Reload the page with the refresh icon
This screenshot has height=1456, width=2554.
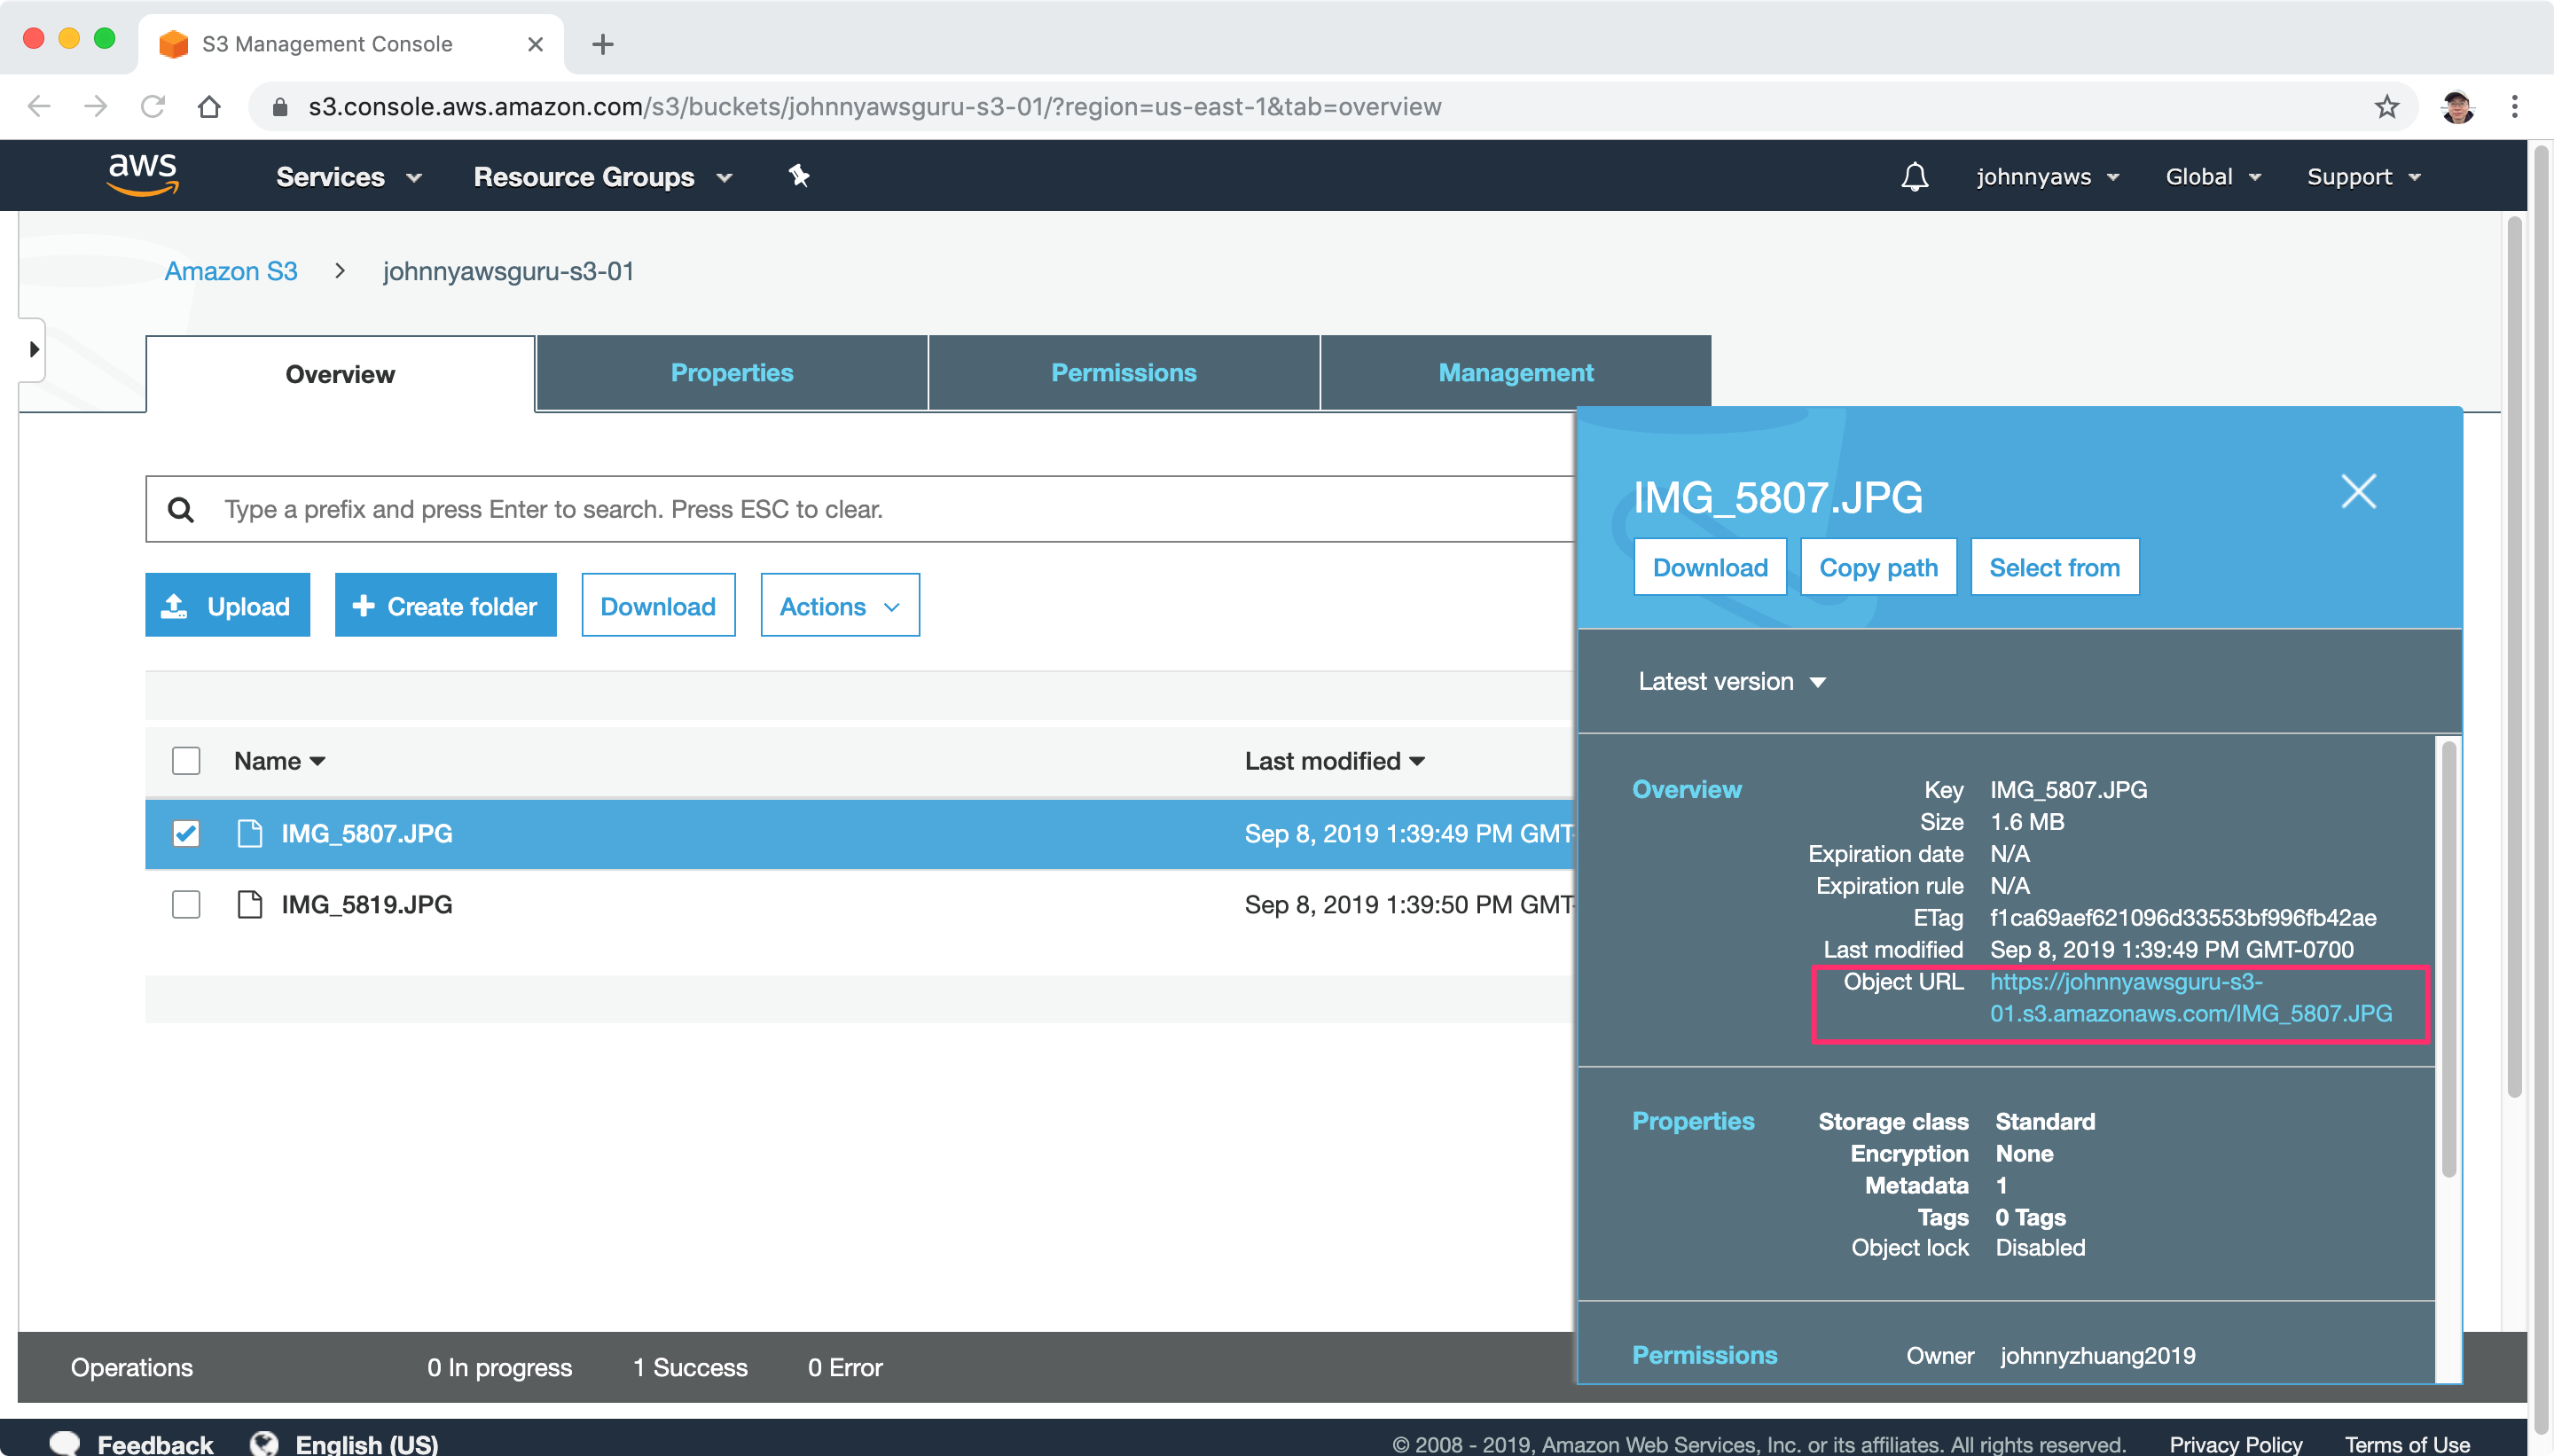[x=152, y=106]
